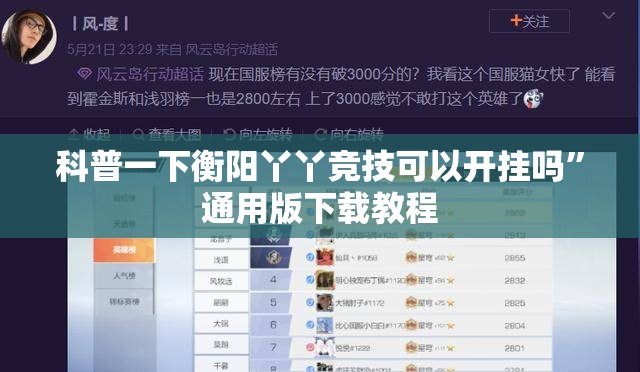Screen dimensions: 640x372
Task: Open the poster's profile avatar
Action: point(29,36)
